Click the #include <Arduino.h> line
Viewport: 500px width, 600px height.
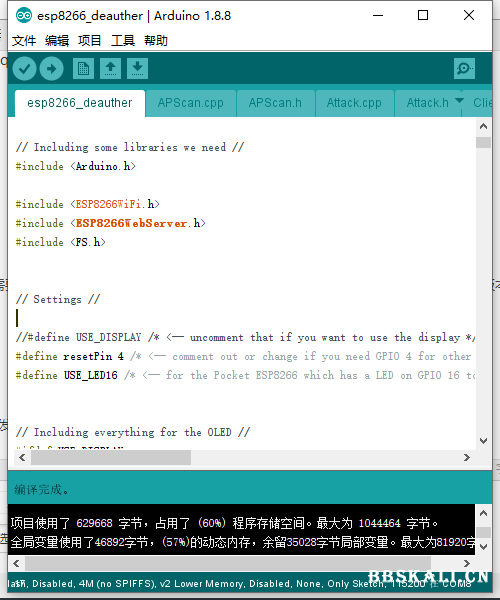[75, 166]
